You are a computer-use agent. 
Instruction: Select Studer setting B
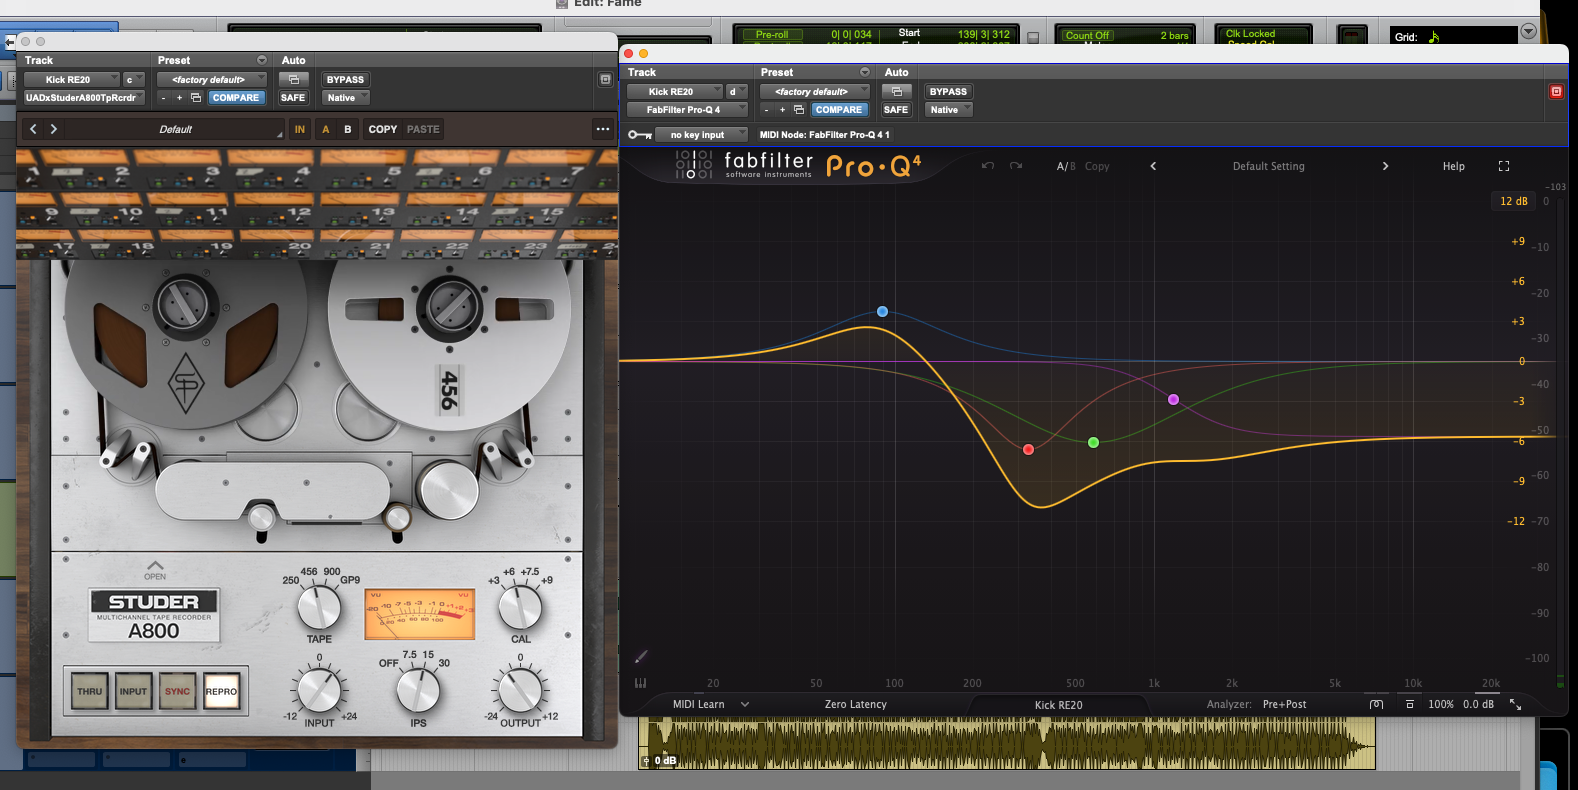pos(348,129)
